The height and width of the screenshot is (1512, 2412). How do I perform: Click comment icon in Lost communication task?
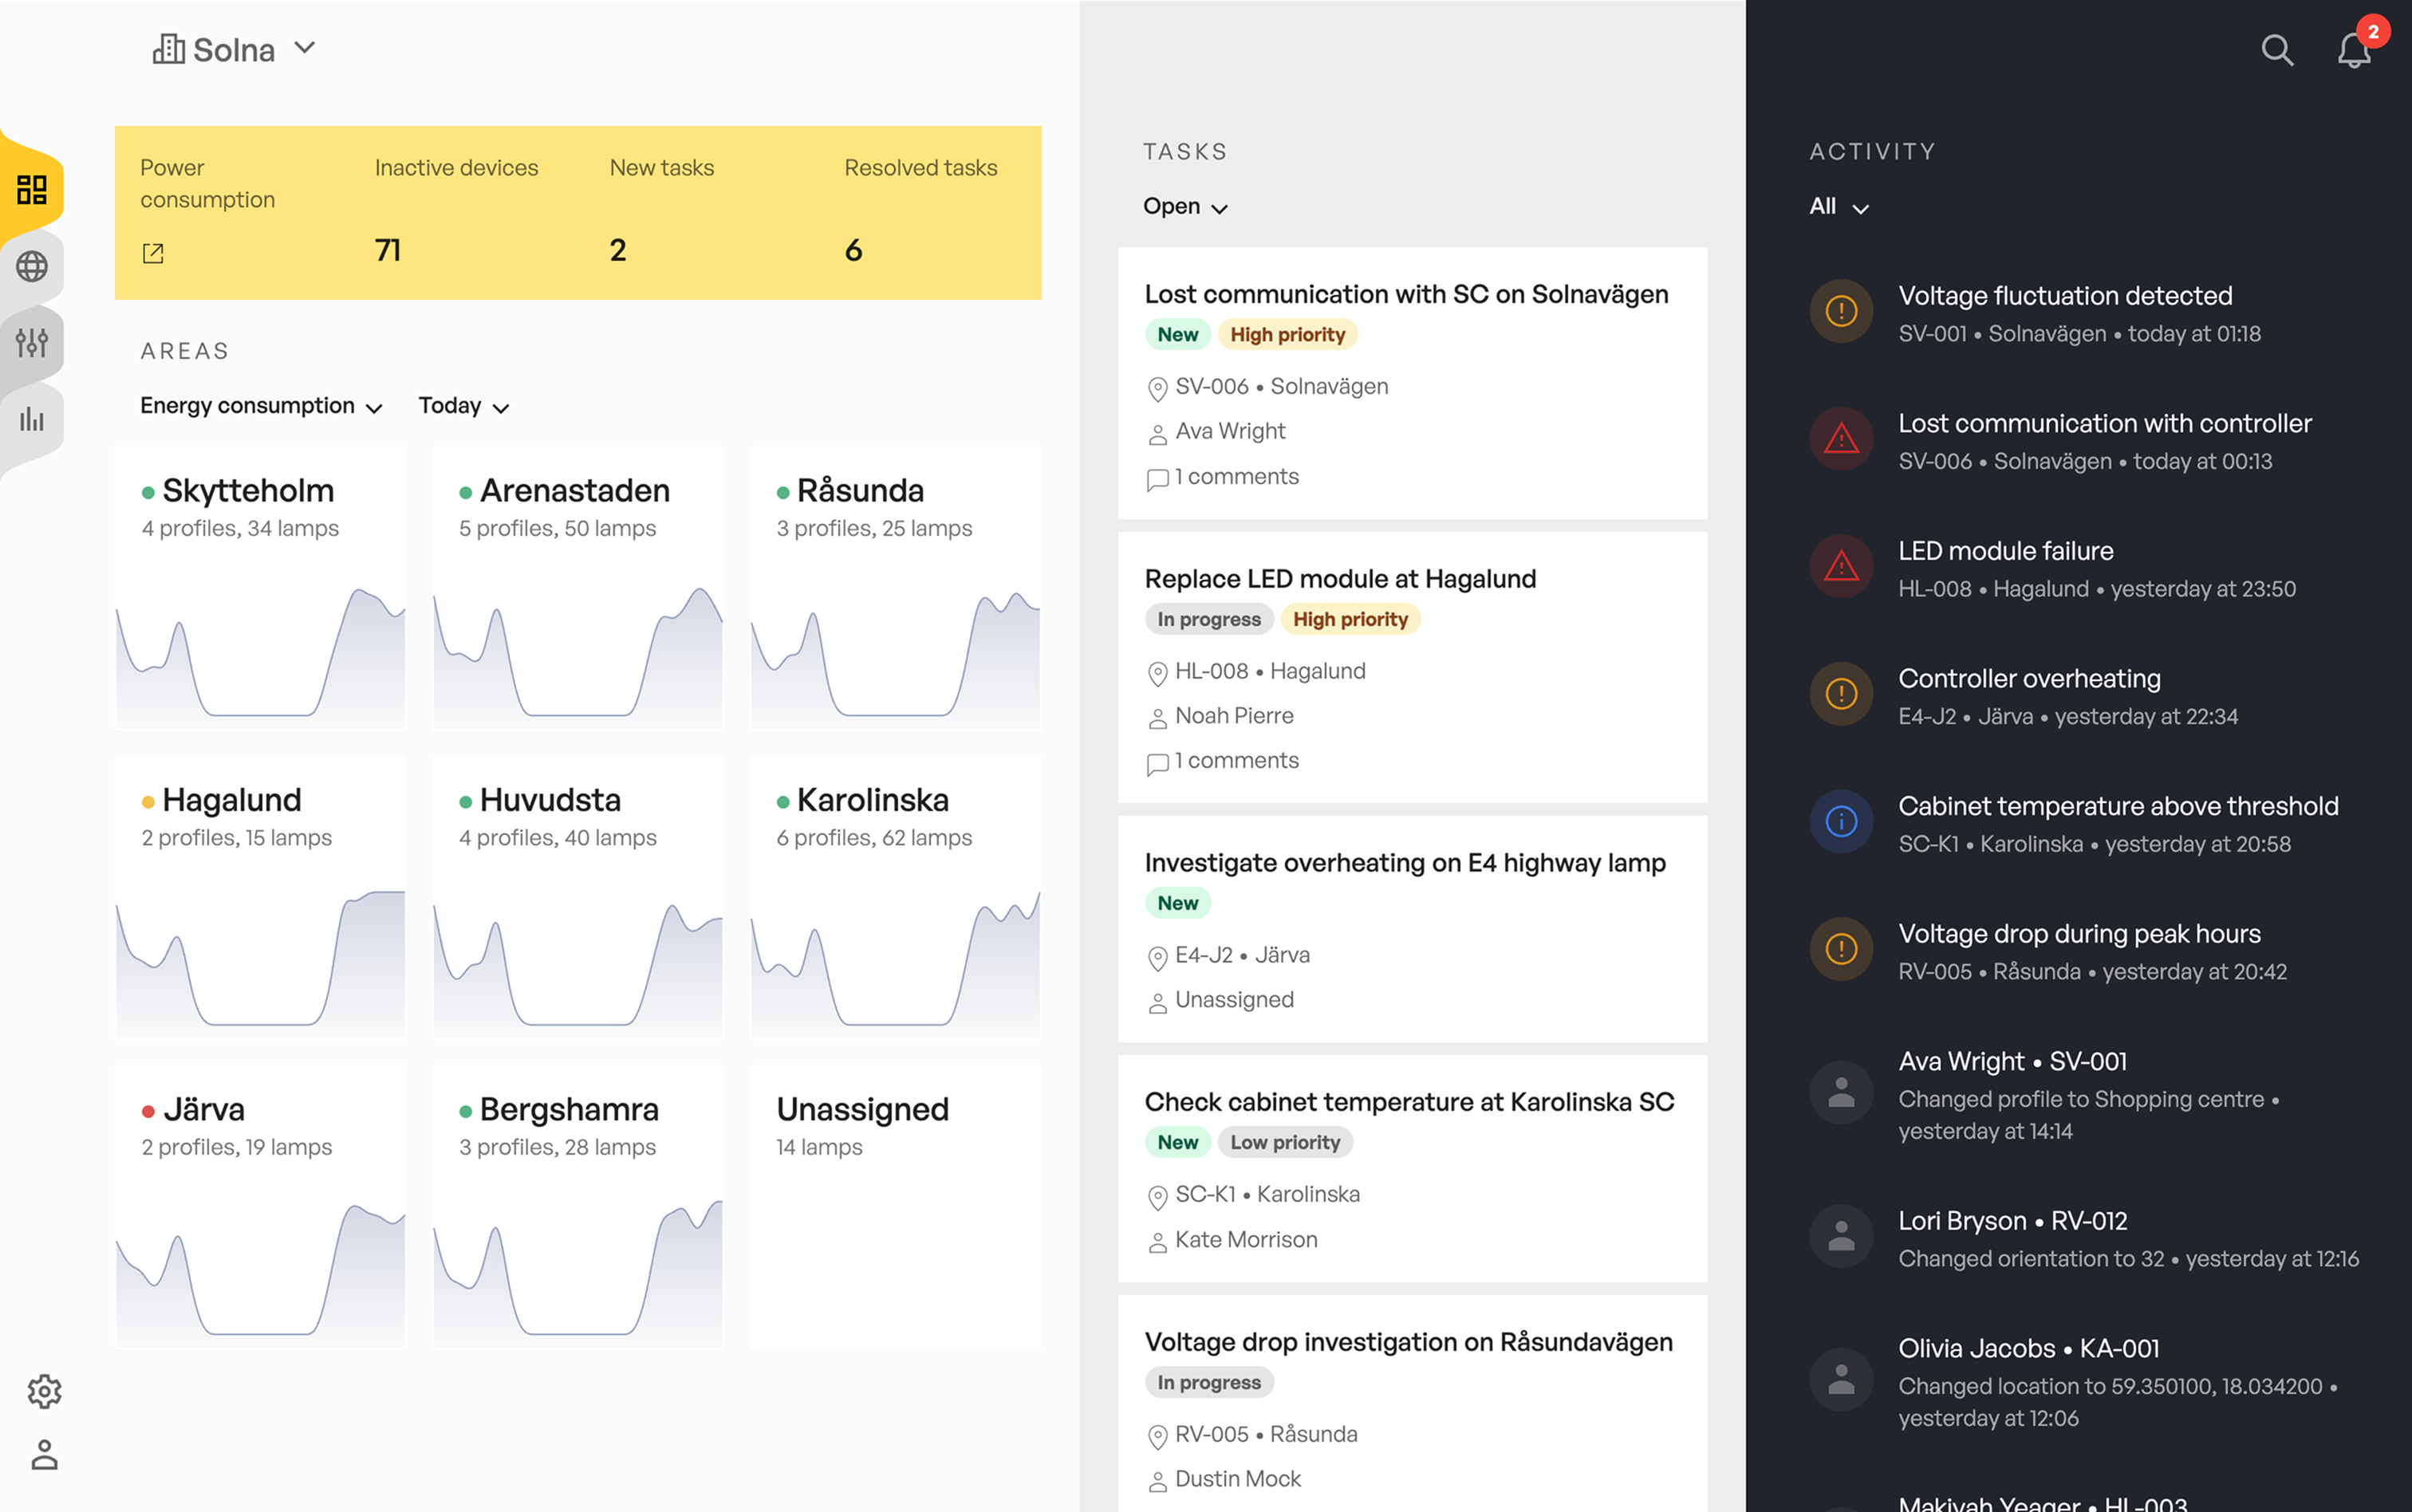pos(1157,480)
